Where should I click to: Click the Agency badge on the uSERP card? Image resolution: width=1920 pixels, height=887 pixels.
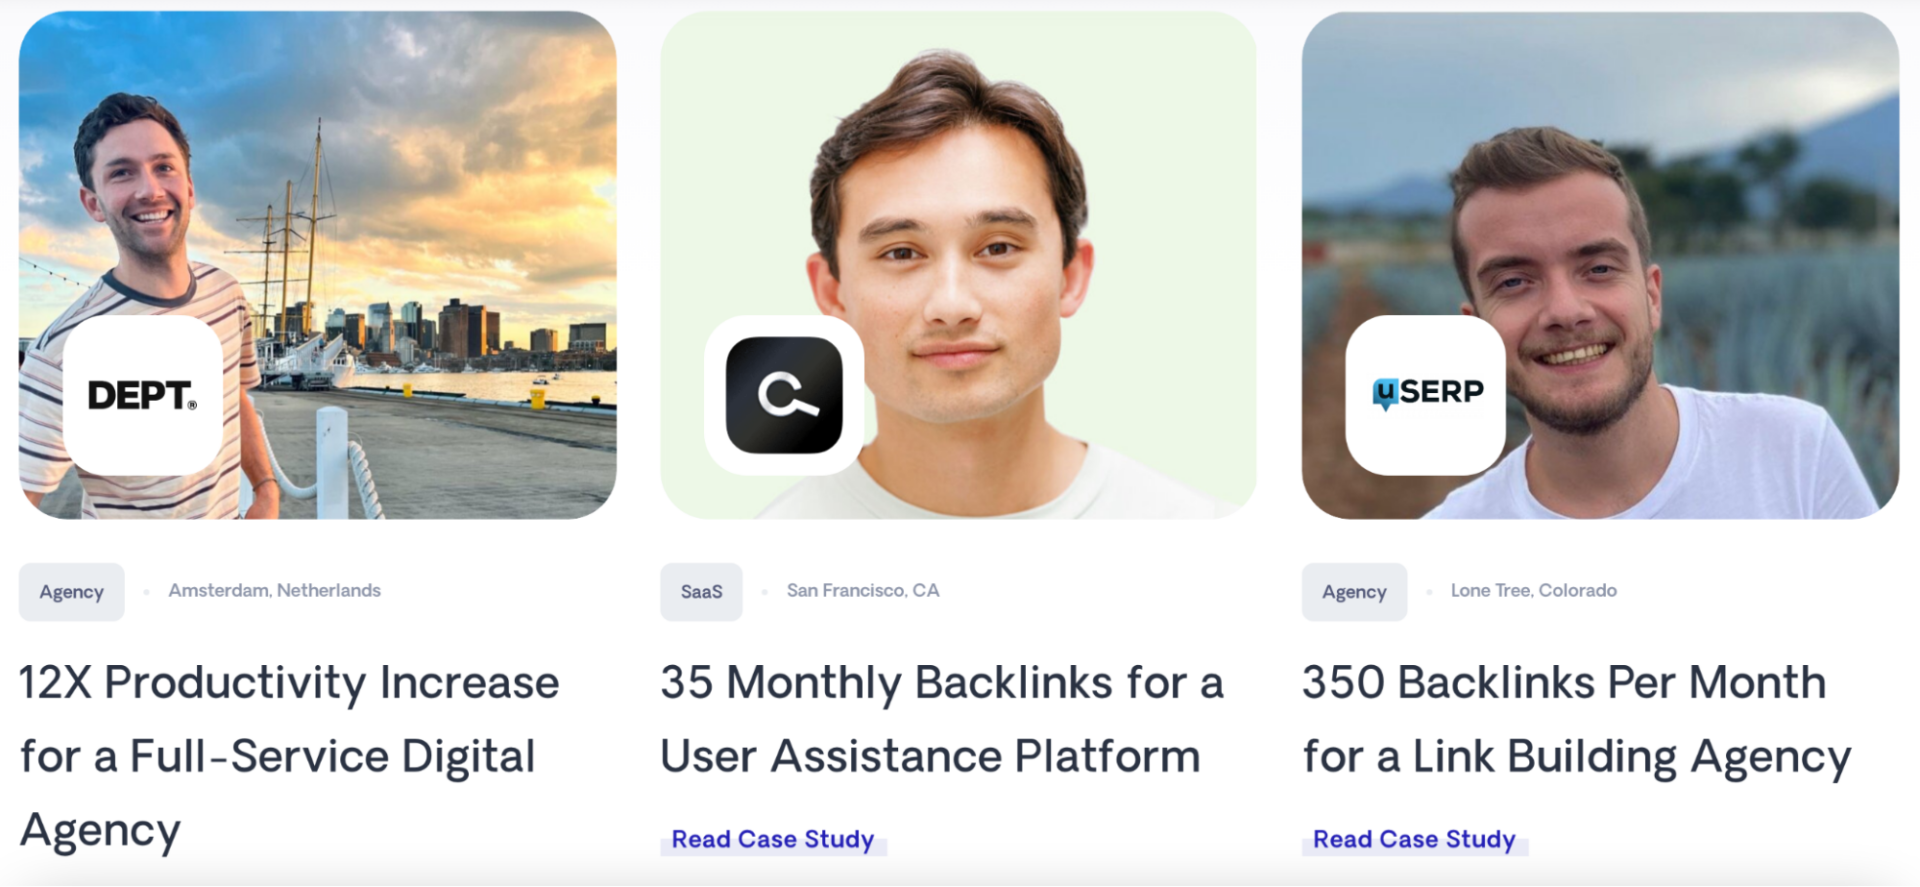point(1354,592)
